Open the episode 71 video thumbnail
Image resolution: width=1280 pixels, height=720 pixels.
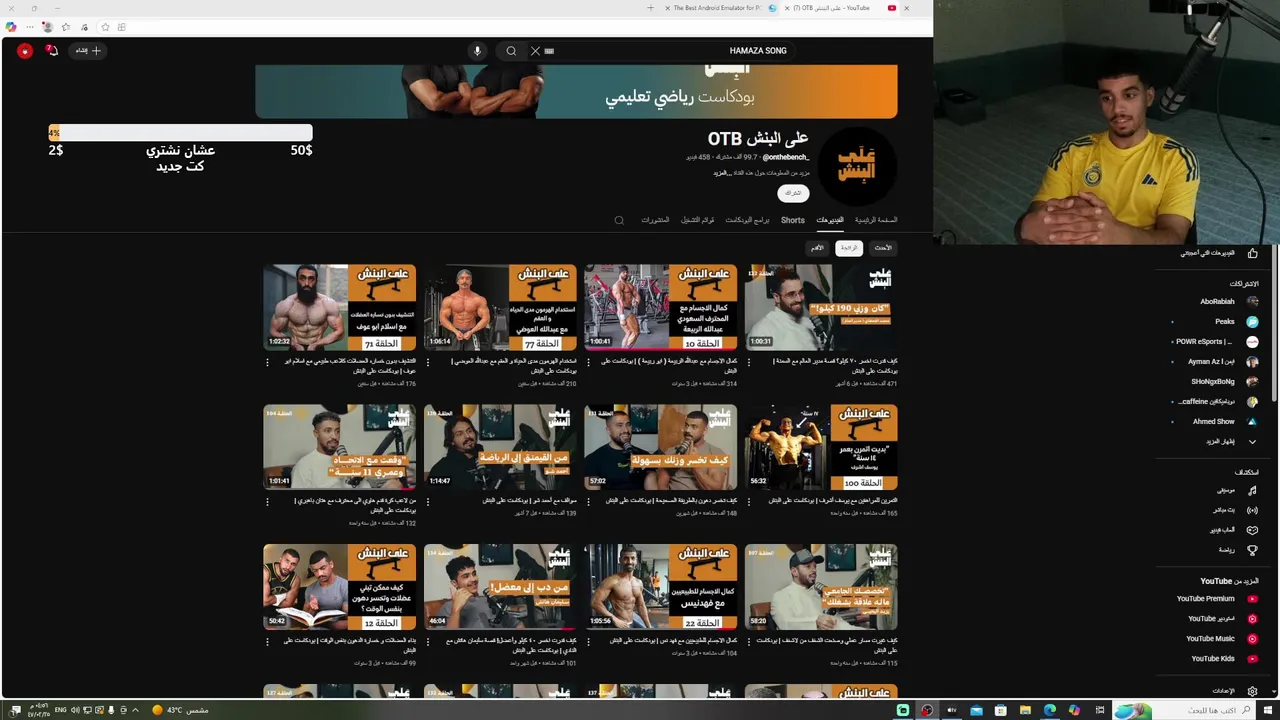pyautogui.click(x=340, y=307)
